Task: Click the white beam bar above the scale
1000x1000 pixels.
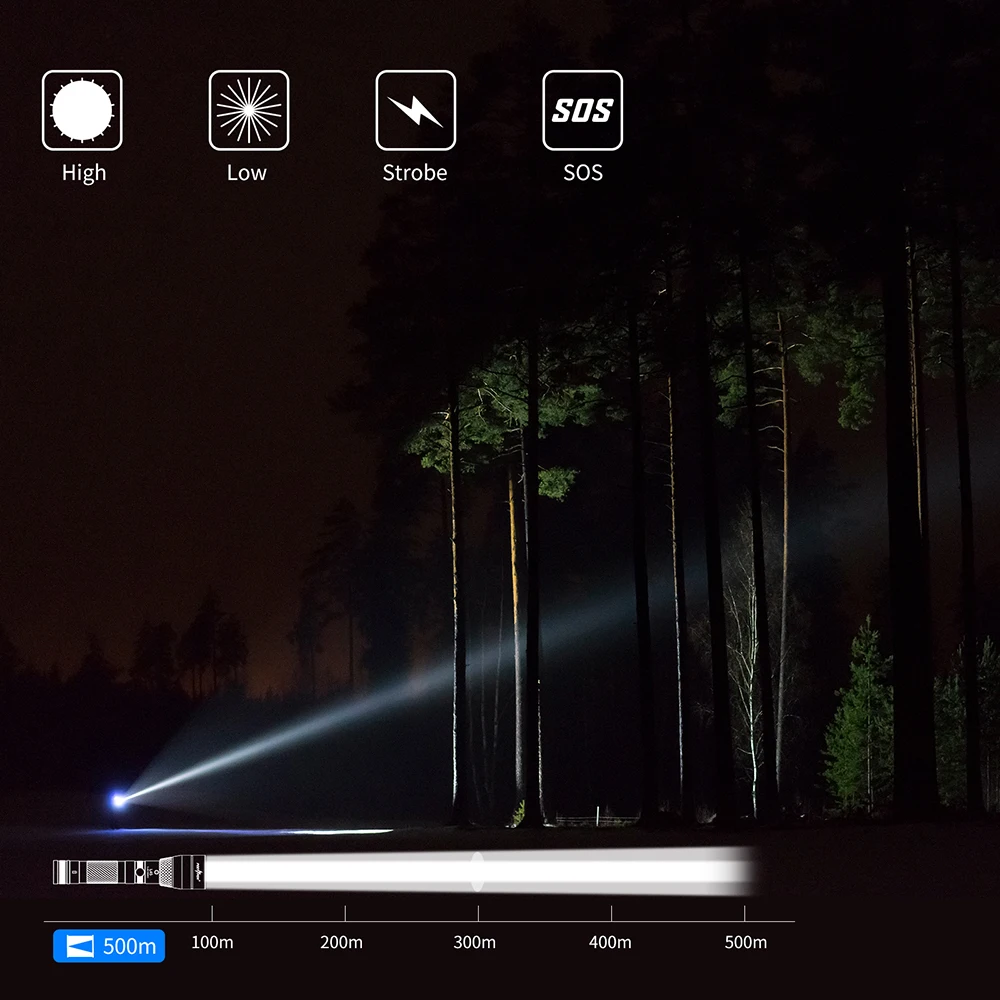Action: coord(482,871)
